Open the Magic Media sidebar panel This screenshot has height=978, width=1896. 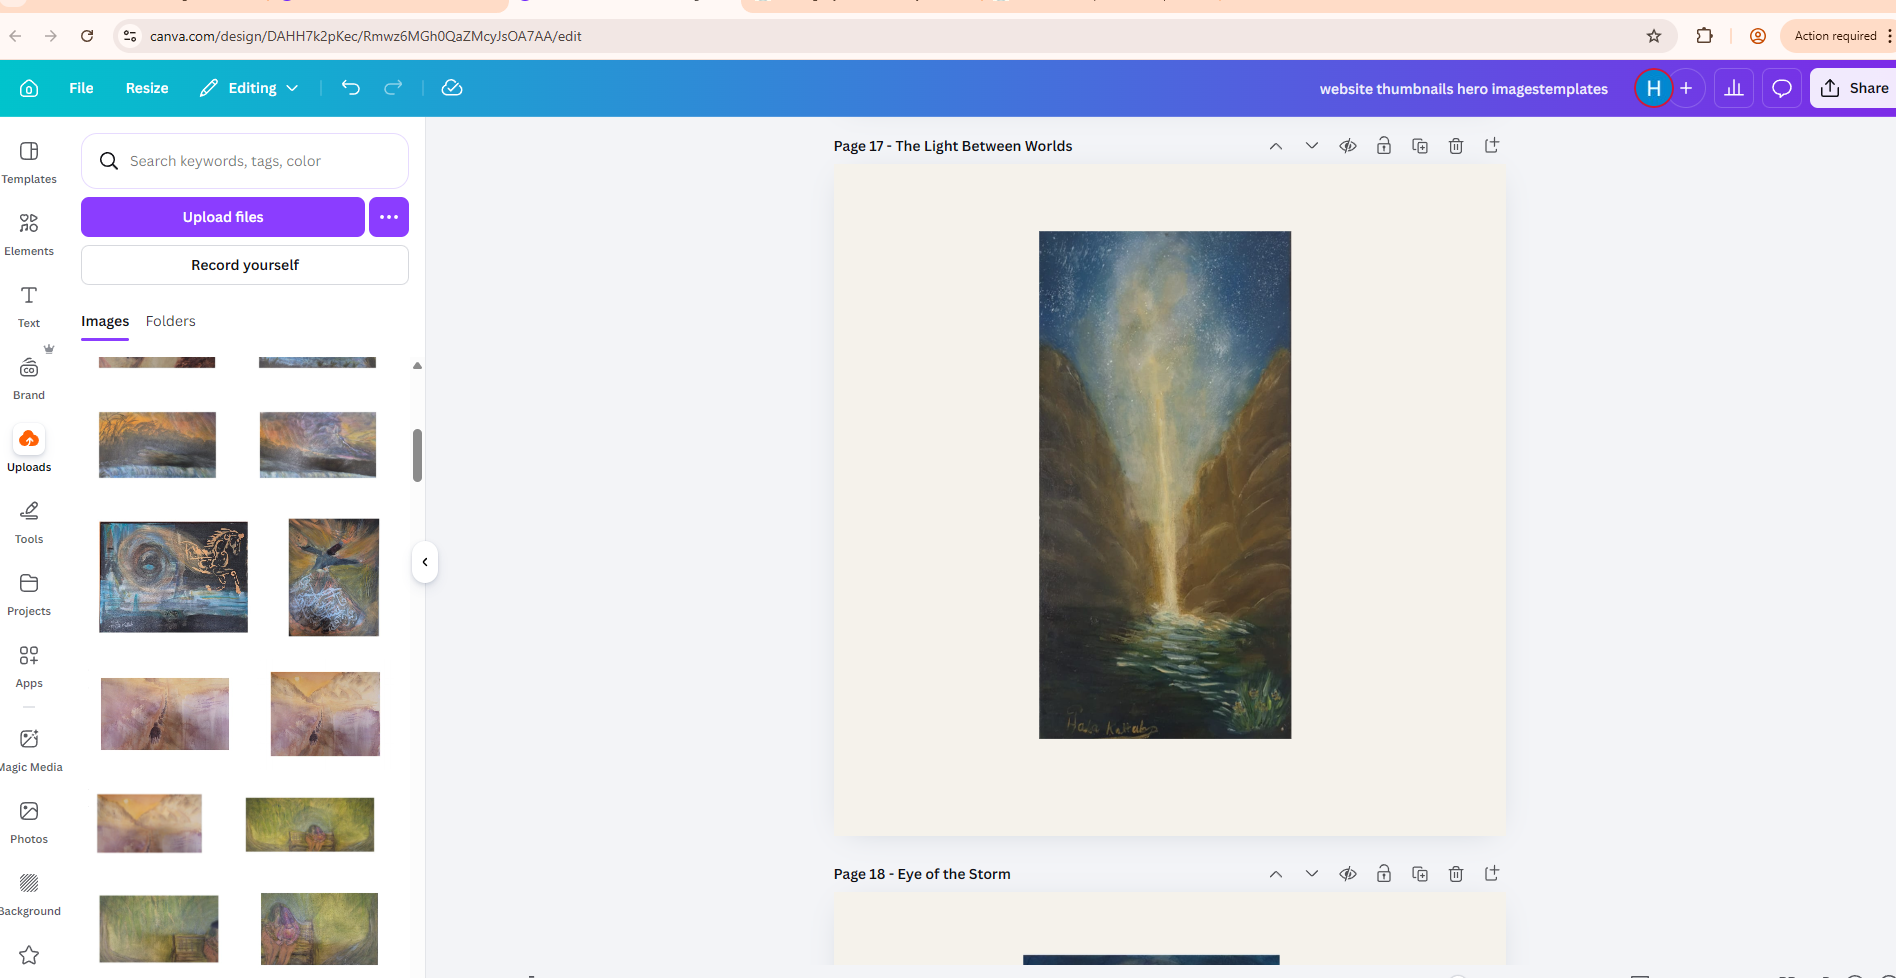coord(29,750)
